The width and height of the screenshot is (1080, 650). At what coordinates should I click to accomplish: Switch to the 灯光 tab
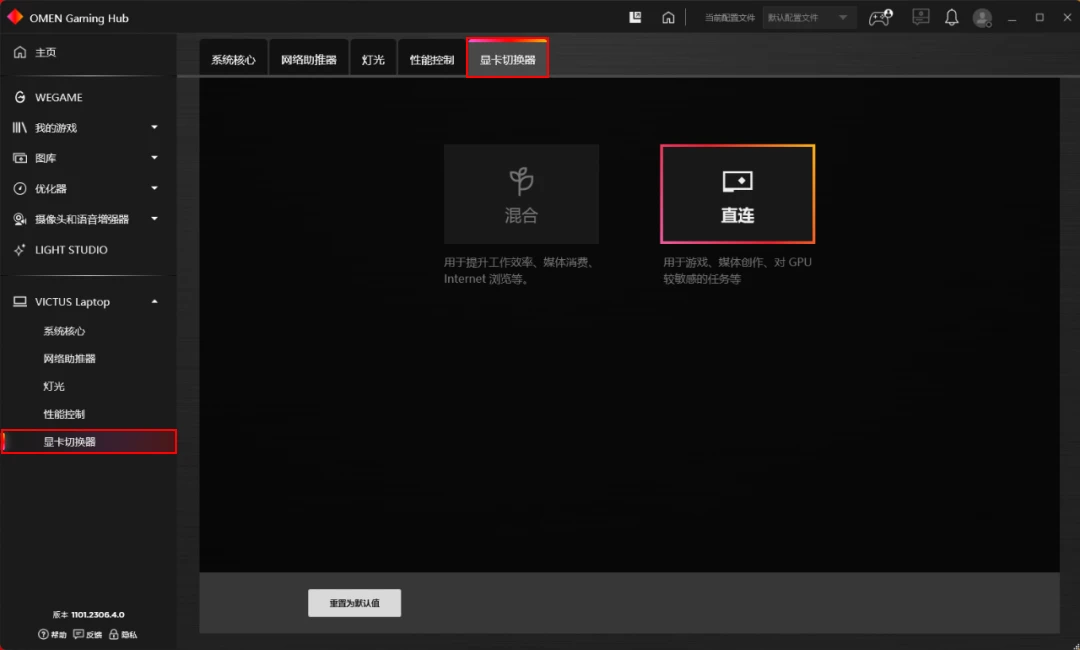point(373,59)
